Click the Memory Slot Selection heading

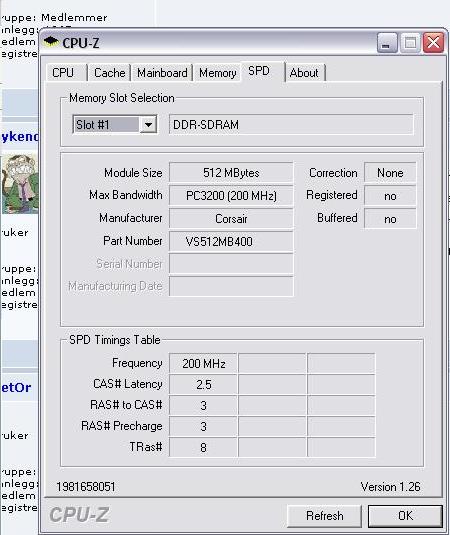122,98
